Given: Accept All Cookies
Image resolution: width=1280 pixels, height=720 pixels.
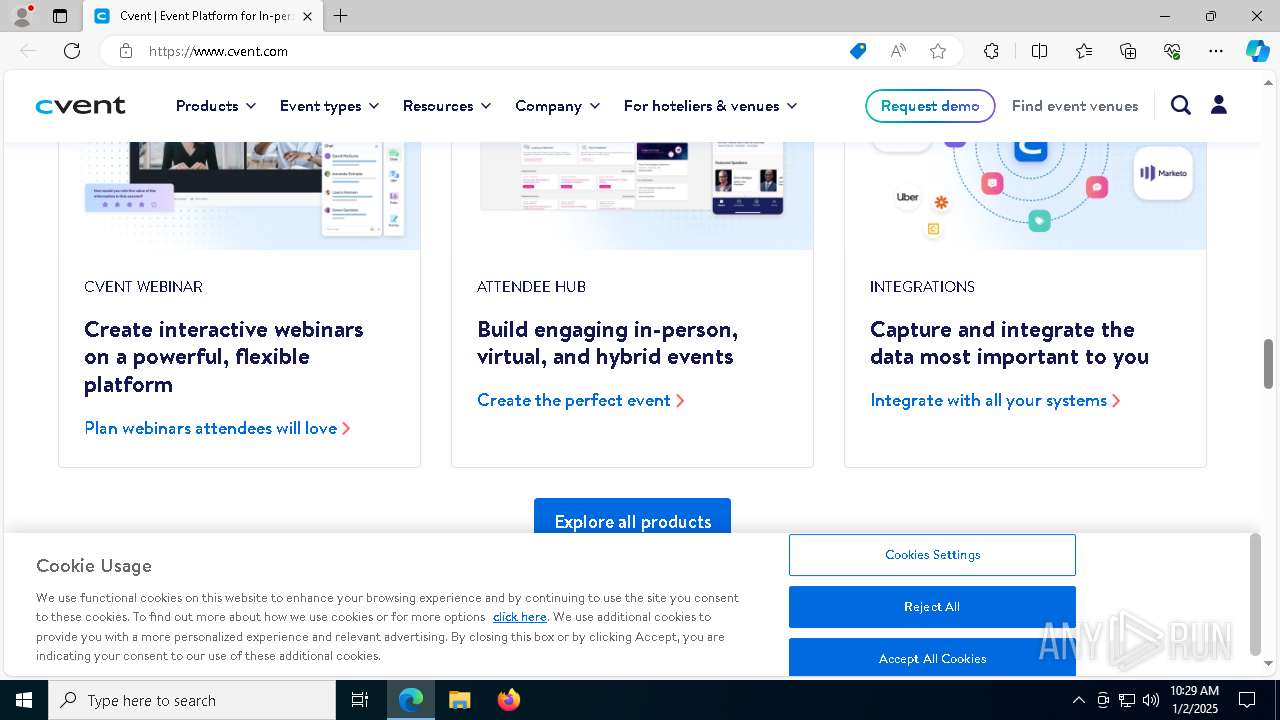Looking at the screenshot, I should [x=932, y=657].
